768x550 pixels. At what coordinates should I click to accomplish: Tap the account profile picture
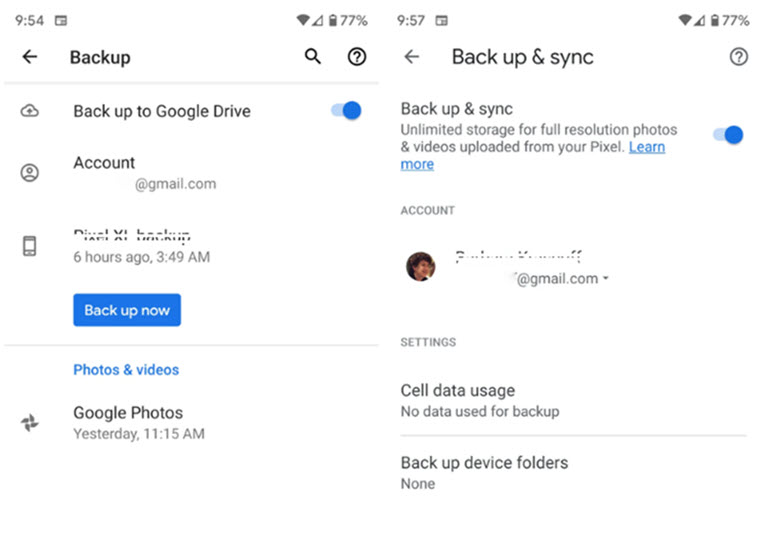(x=420, y=267)
